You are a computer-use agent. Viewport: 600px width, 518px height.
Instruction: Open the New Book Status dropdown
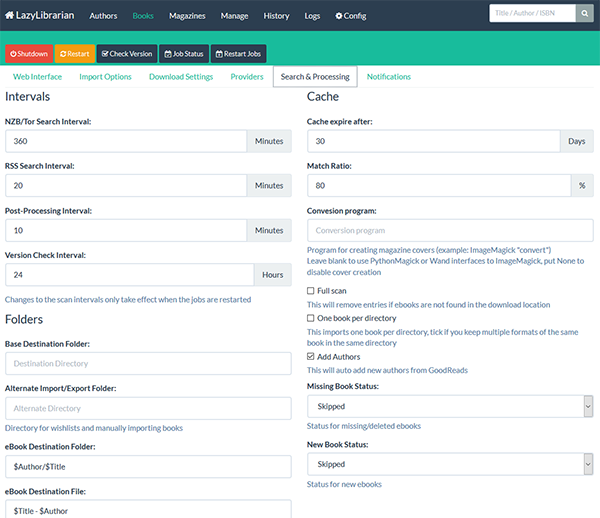(x=450, y=464)
